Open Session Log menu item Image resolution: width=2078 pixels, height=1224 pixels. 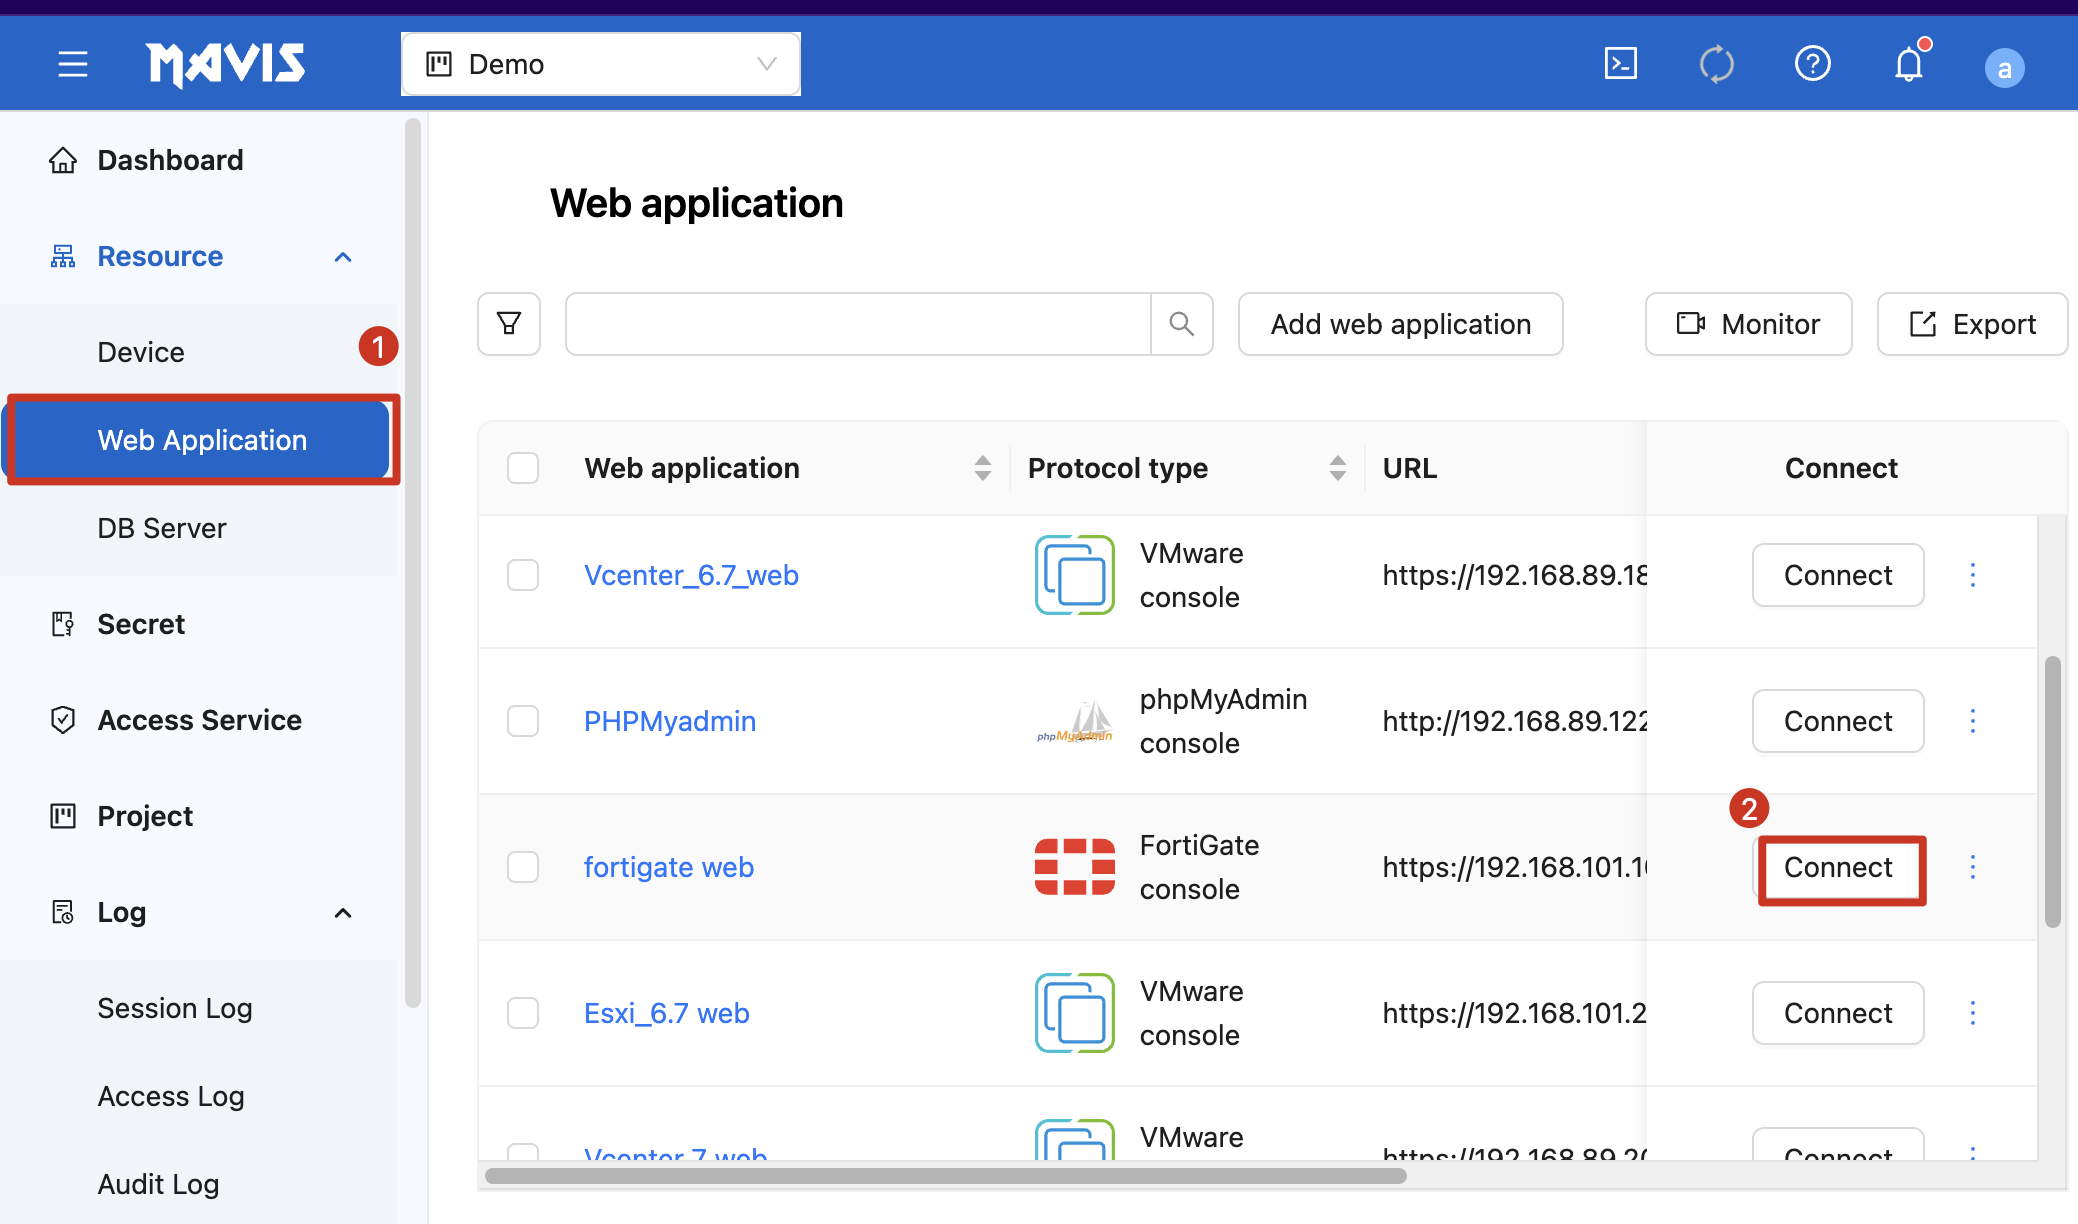(175, 1008)
